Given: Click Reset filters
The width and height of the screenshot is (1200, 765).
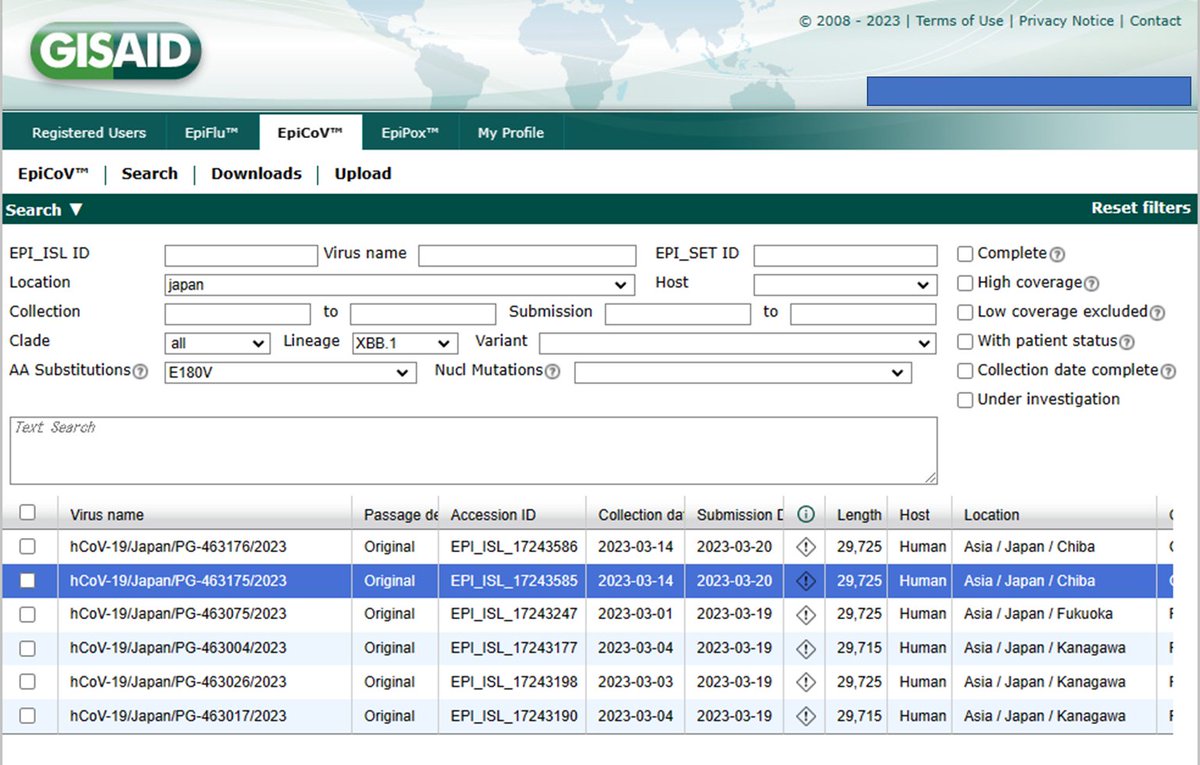Looking at the screenshot, I should click(1141, 208).
